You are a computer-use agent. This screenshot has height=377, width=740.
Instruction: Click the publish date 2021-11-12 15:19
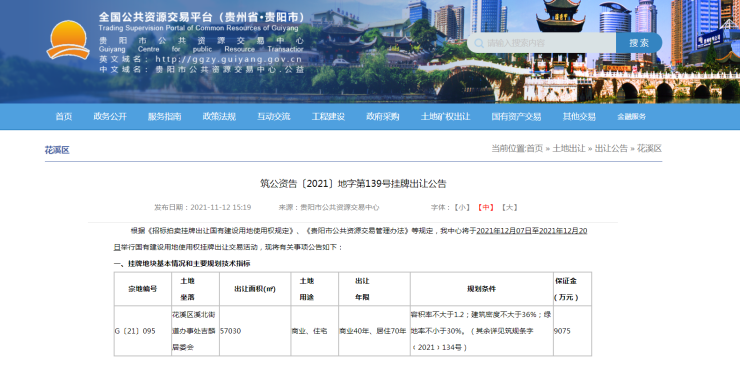tap(220, 207)
